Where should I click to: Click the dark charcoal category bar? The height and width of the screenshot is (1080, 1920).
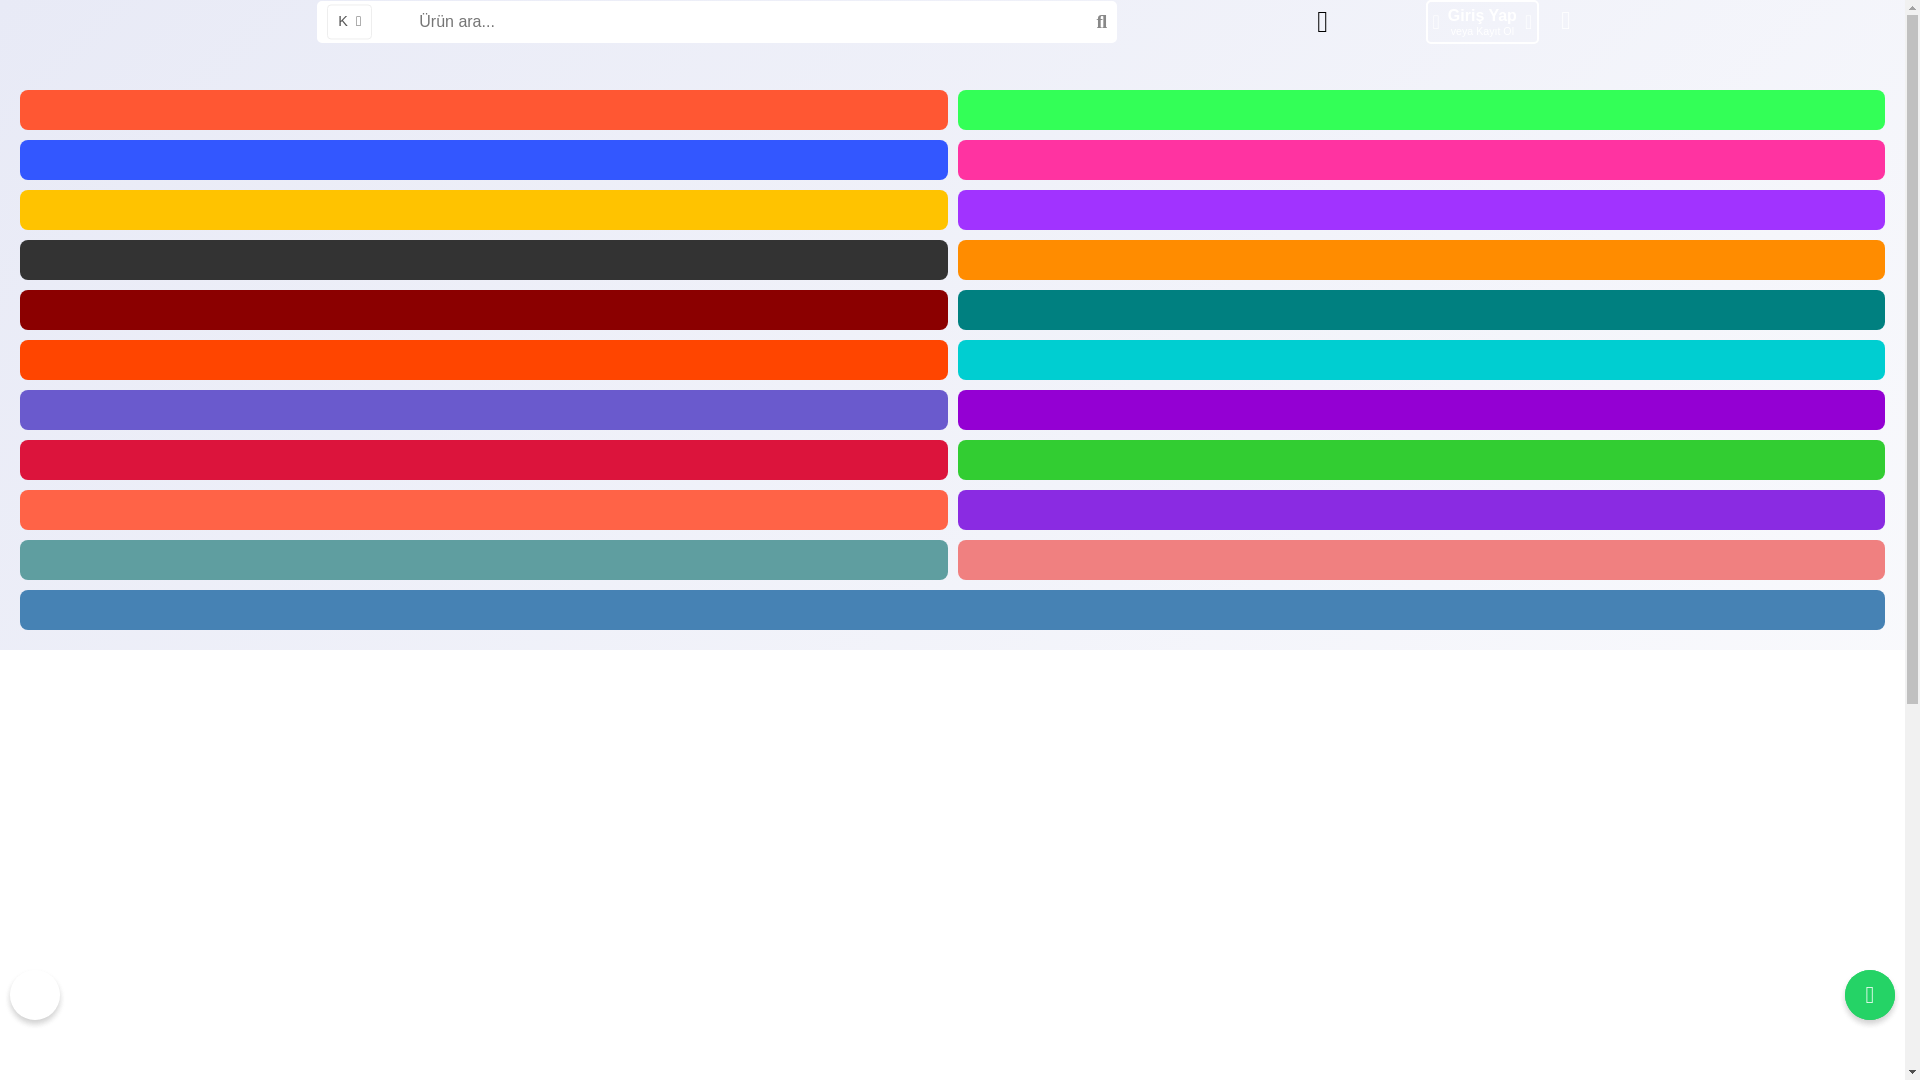[483, 260]
